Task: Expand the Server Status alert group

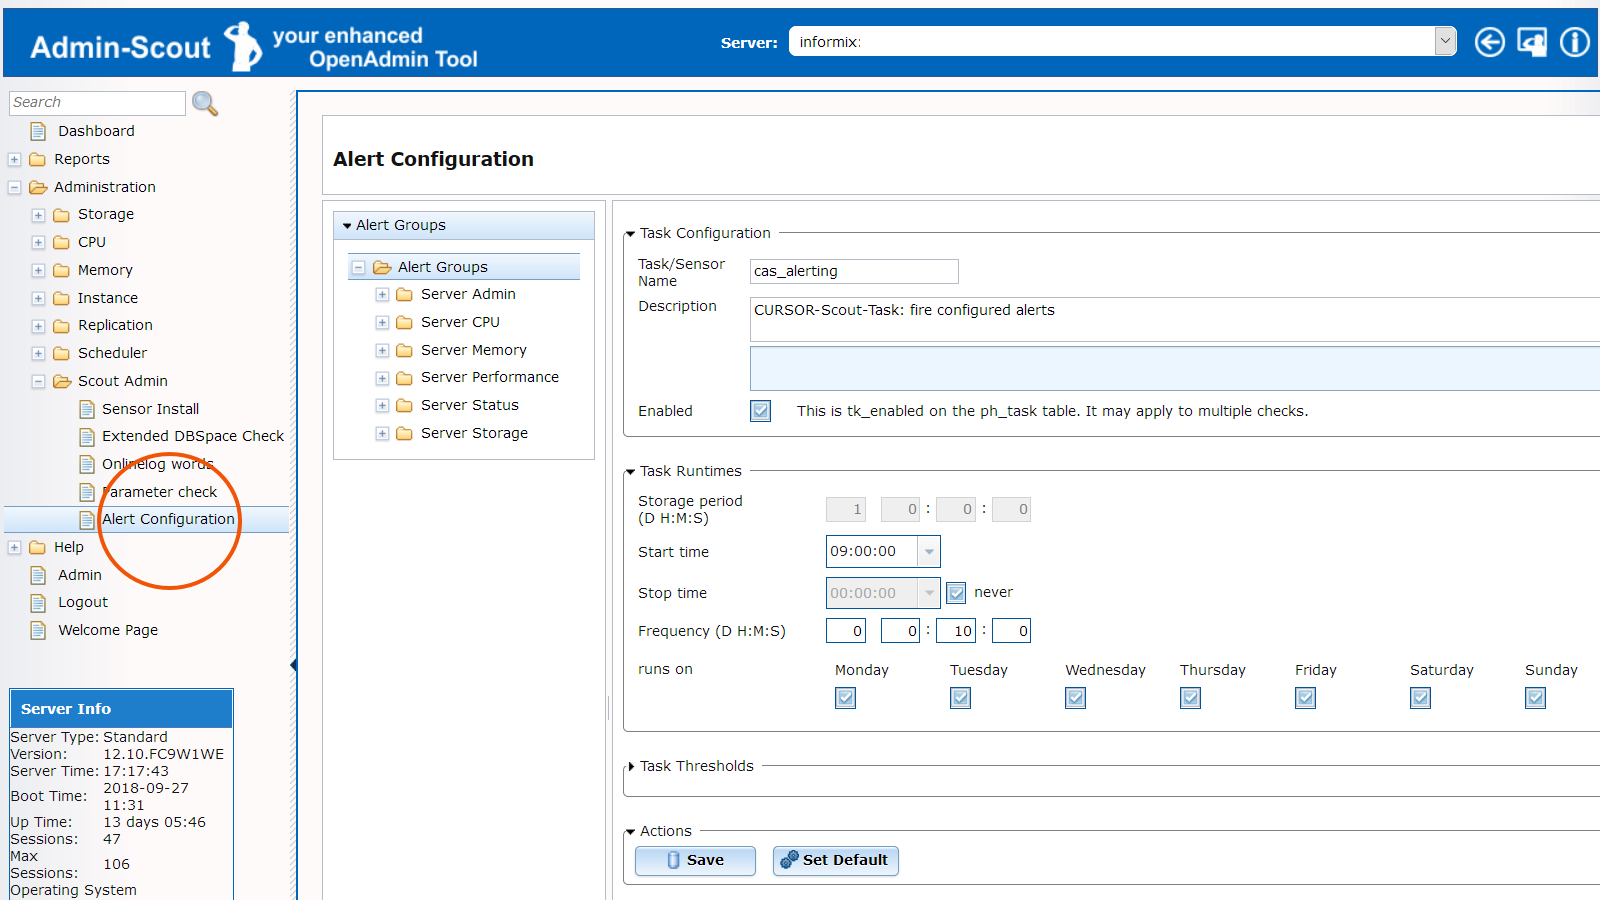Action: pyautogui.click(x=382, y=405)
